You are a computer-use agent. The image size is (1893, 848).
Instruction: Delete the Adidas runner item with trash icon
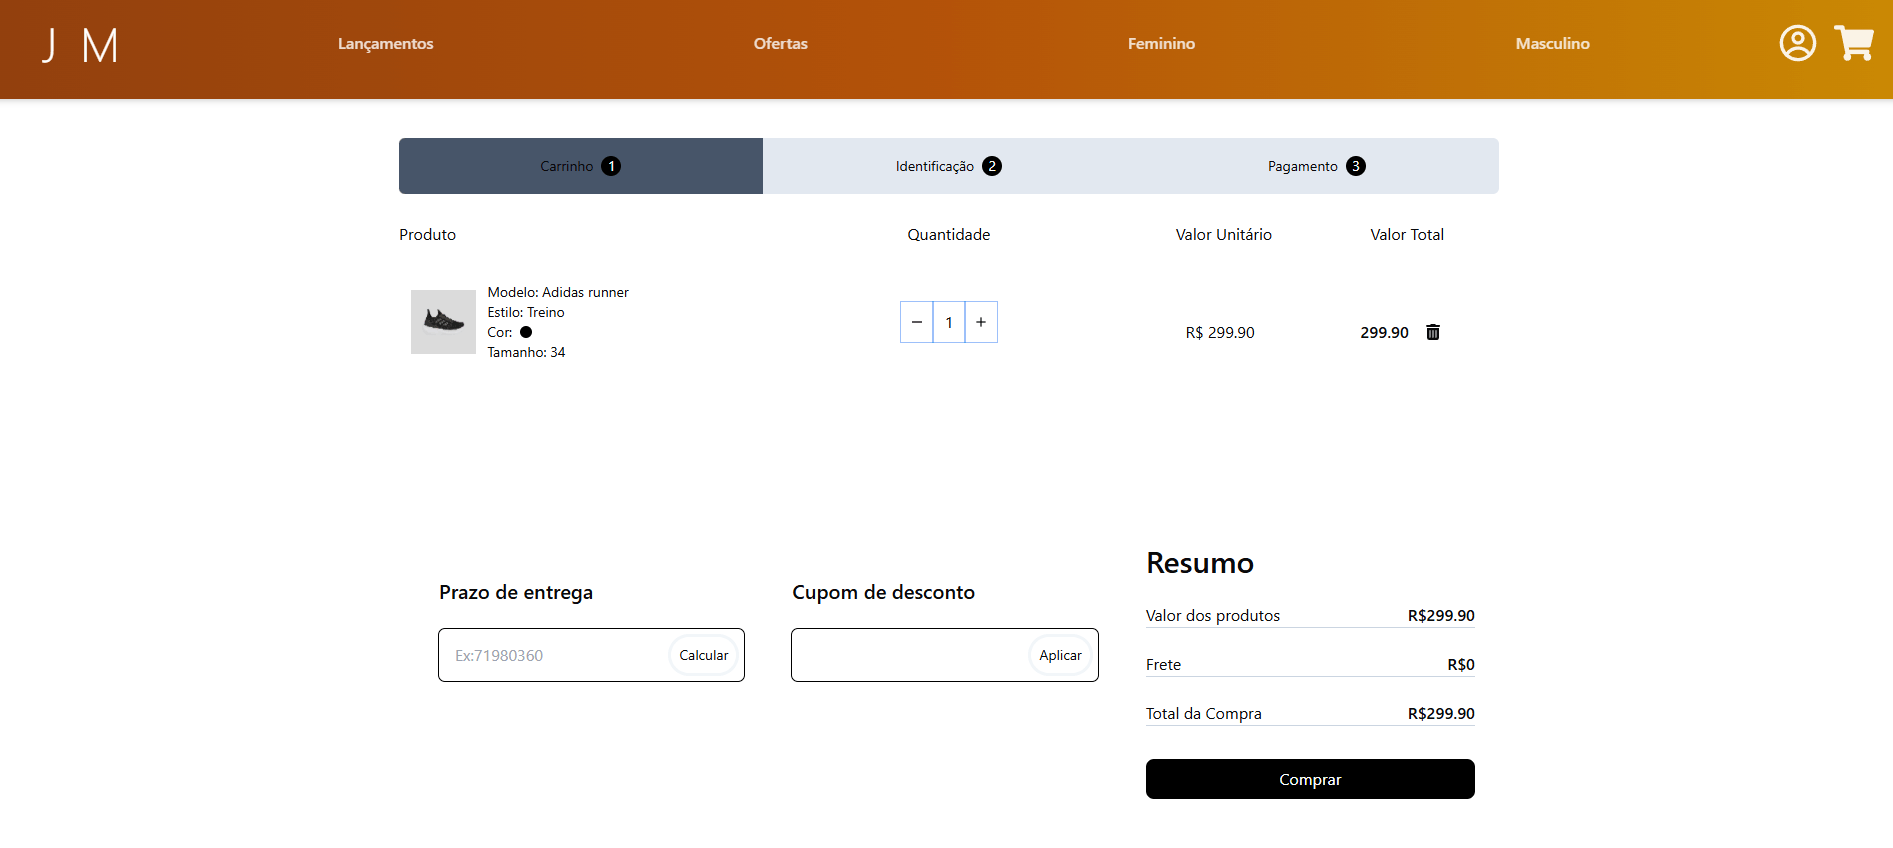1432,332
